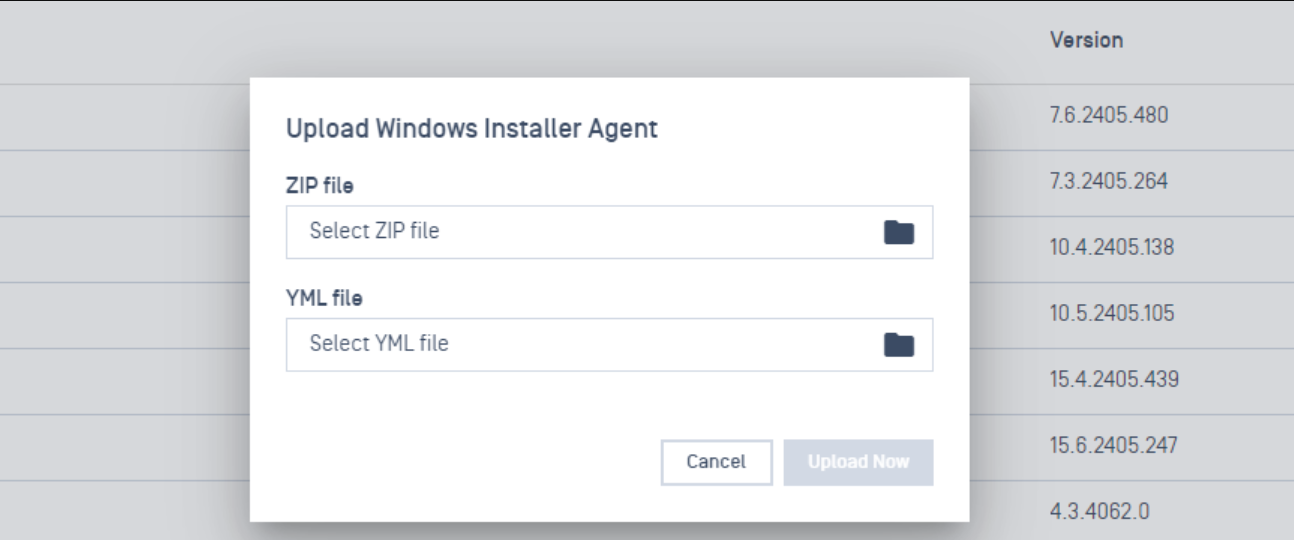Click the dimmed header row left of Version
The image size is (1294, 540).
500,41
